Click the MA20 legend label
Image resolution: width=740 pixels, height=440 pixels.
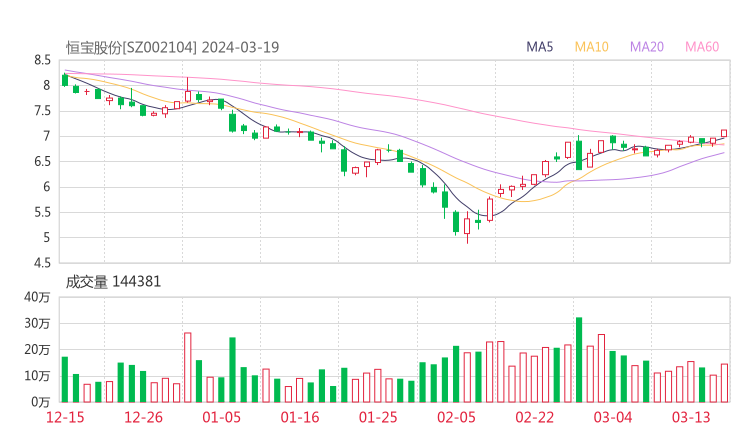pos(647,47)
